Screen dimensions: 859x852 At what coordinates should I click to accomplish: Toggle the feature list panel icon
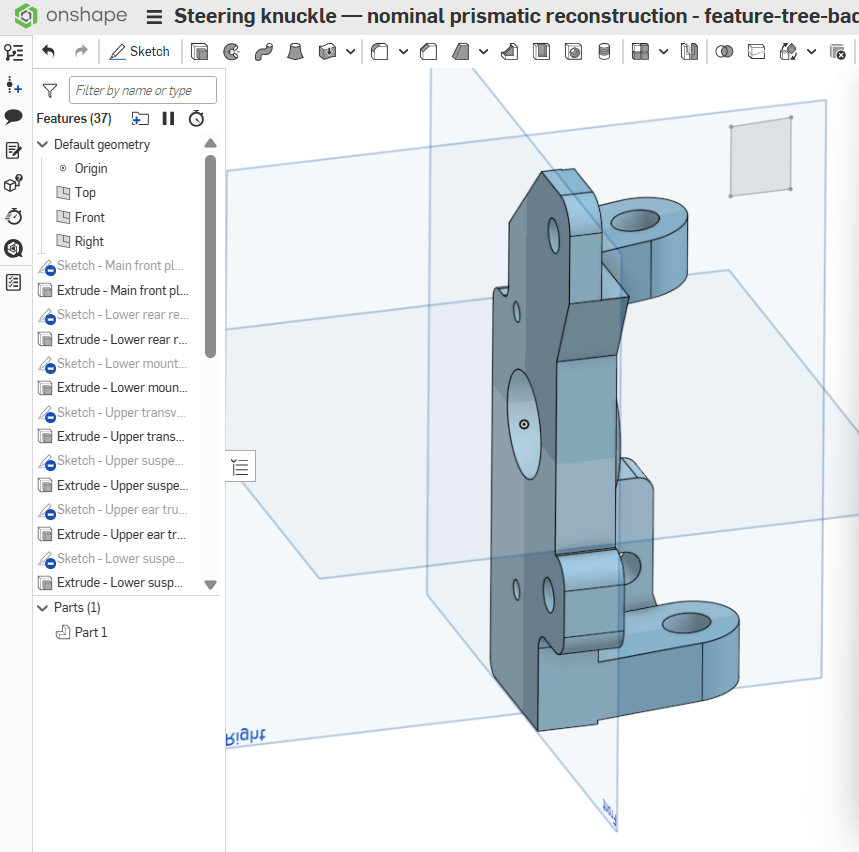pos(14,53)
